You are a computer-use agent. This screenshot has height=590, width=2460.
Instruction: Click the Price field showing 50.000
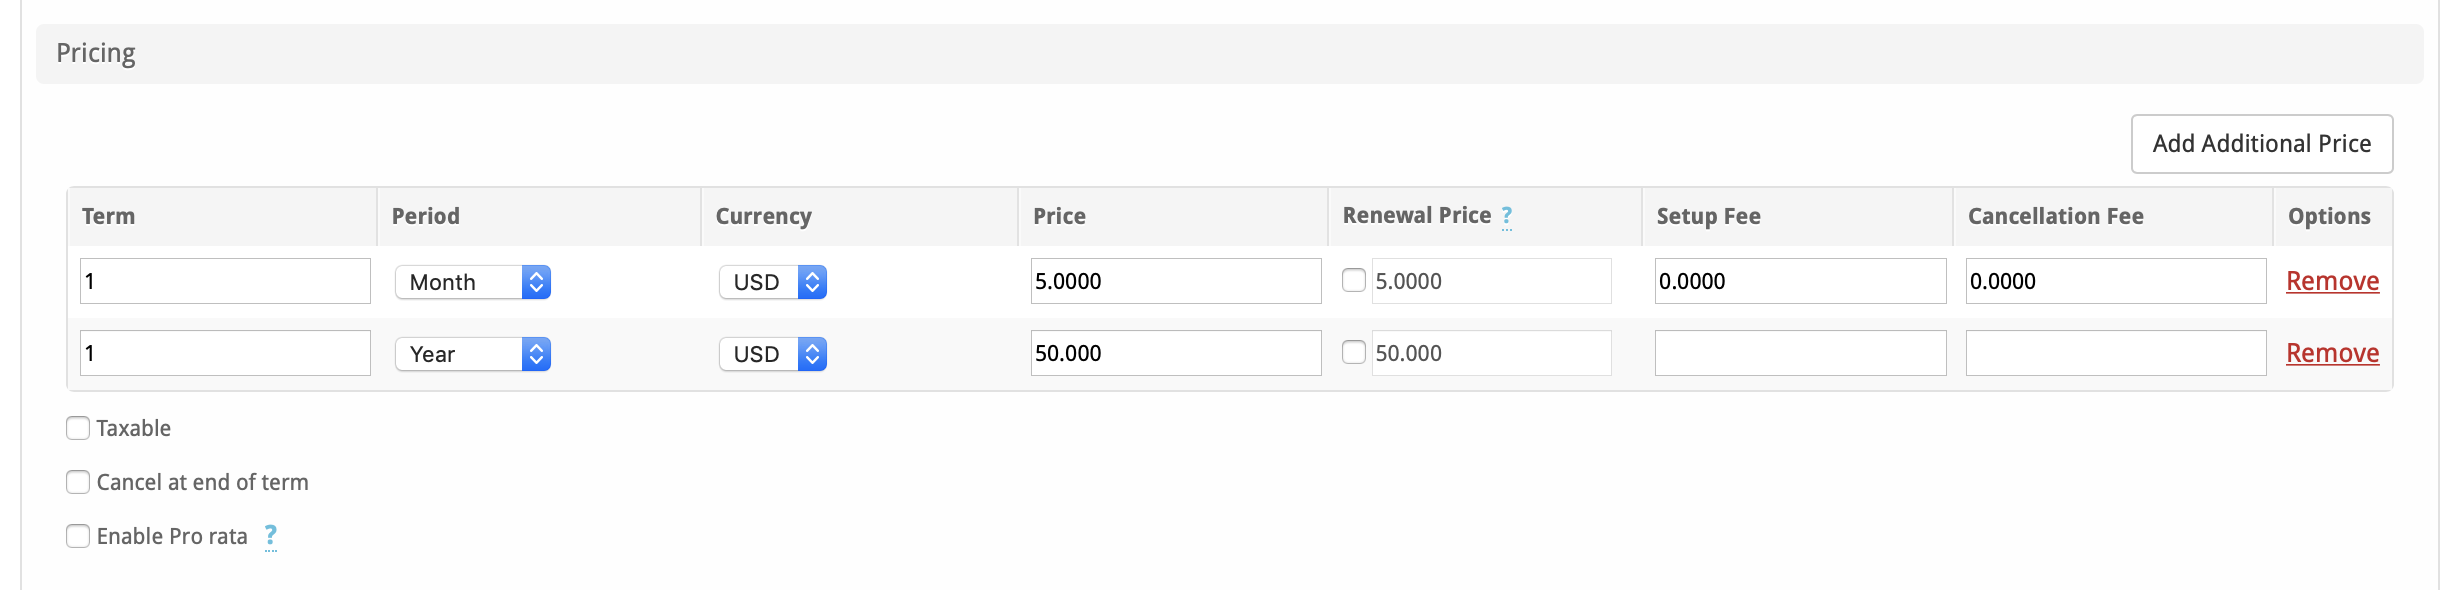[1175, 353]
